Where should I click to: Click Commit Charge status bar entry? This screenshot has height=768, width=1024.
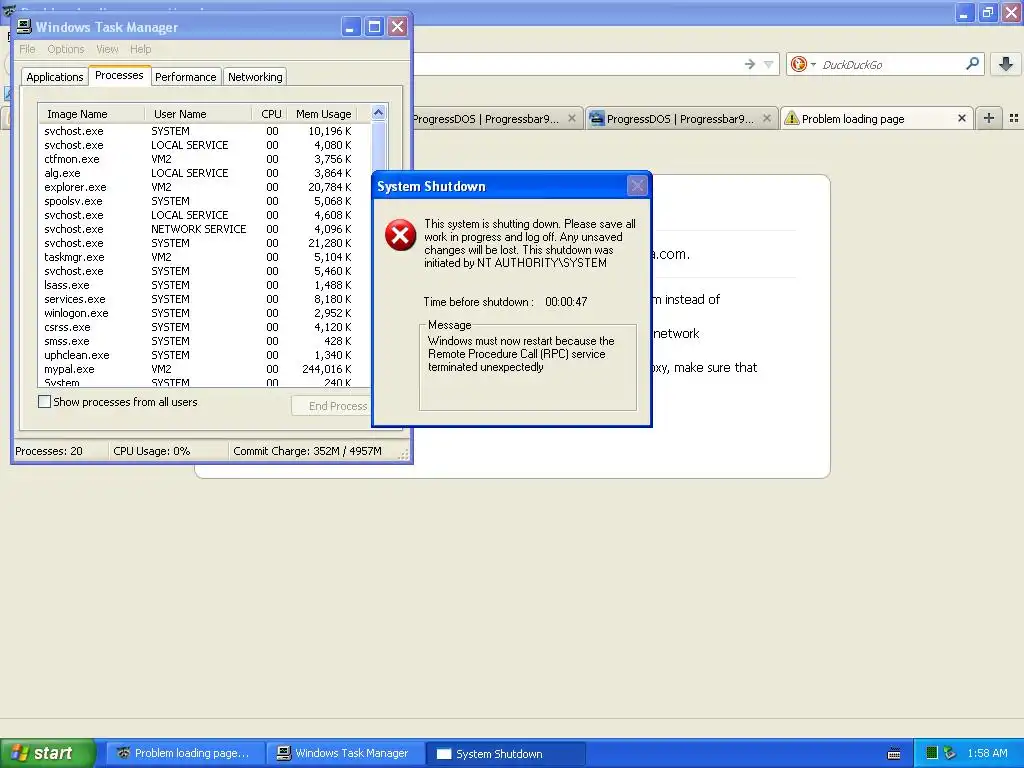(x=308, y=451)
